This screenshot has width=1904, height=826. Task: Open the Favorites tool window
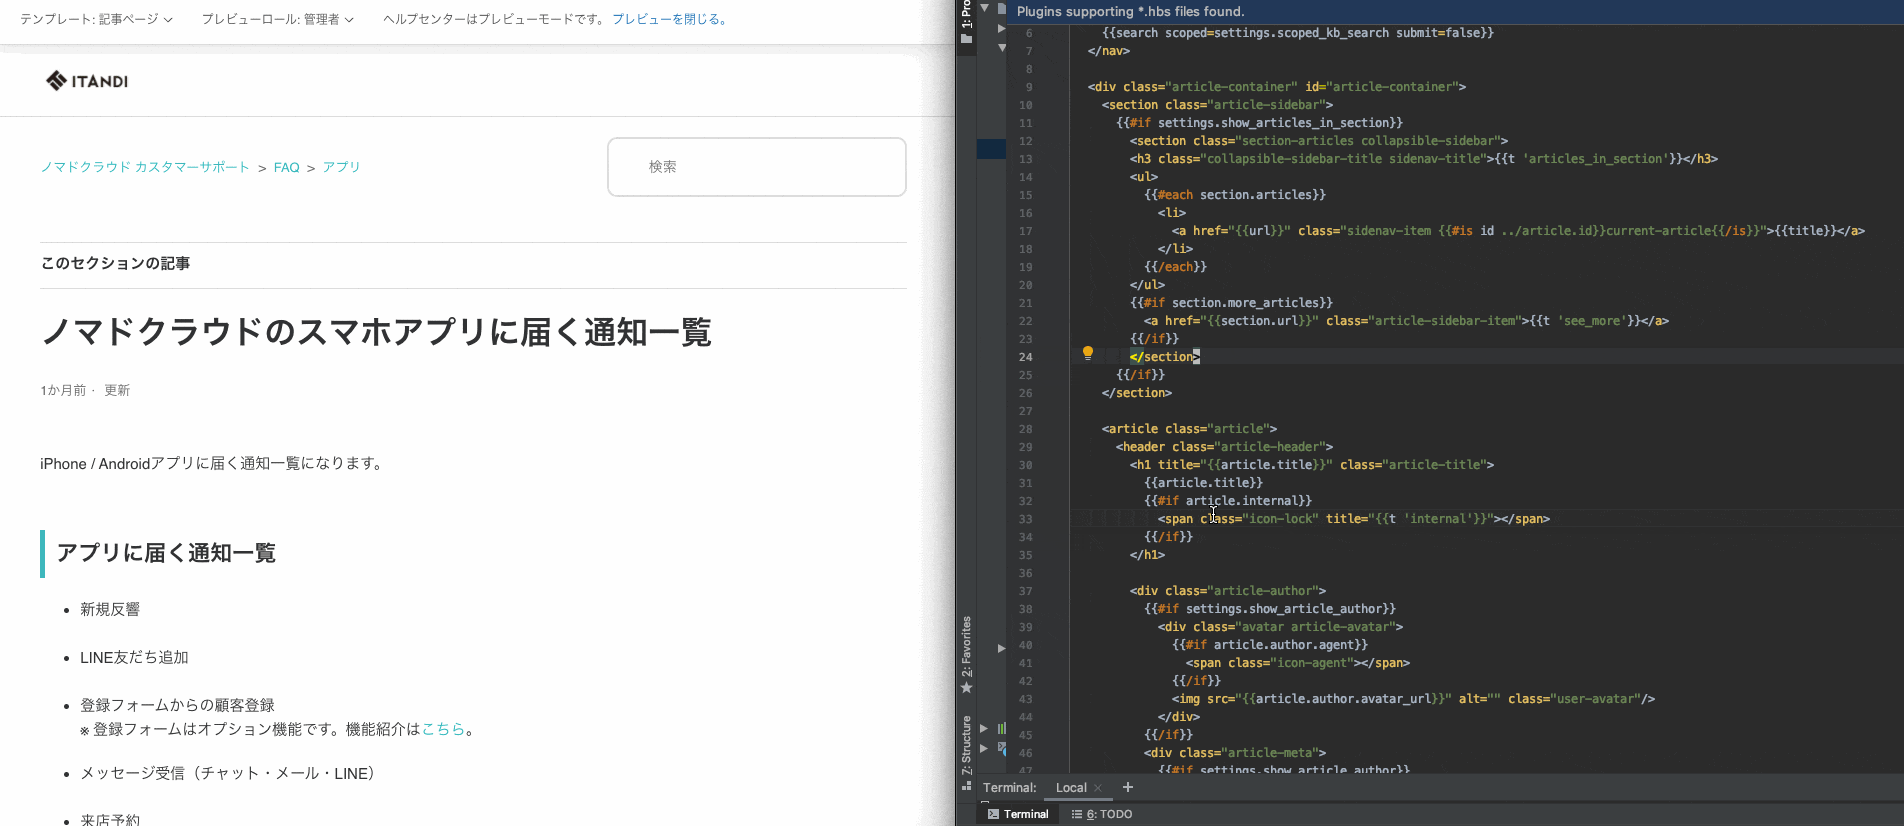pyautogui.click(x=966, y=655)
